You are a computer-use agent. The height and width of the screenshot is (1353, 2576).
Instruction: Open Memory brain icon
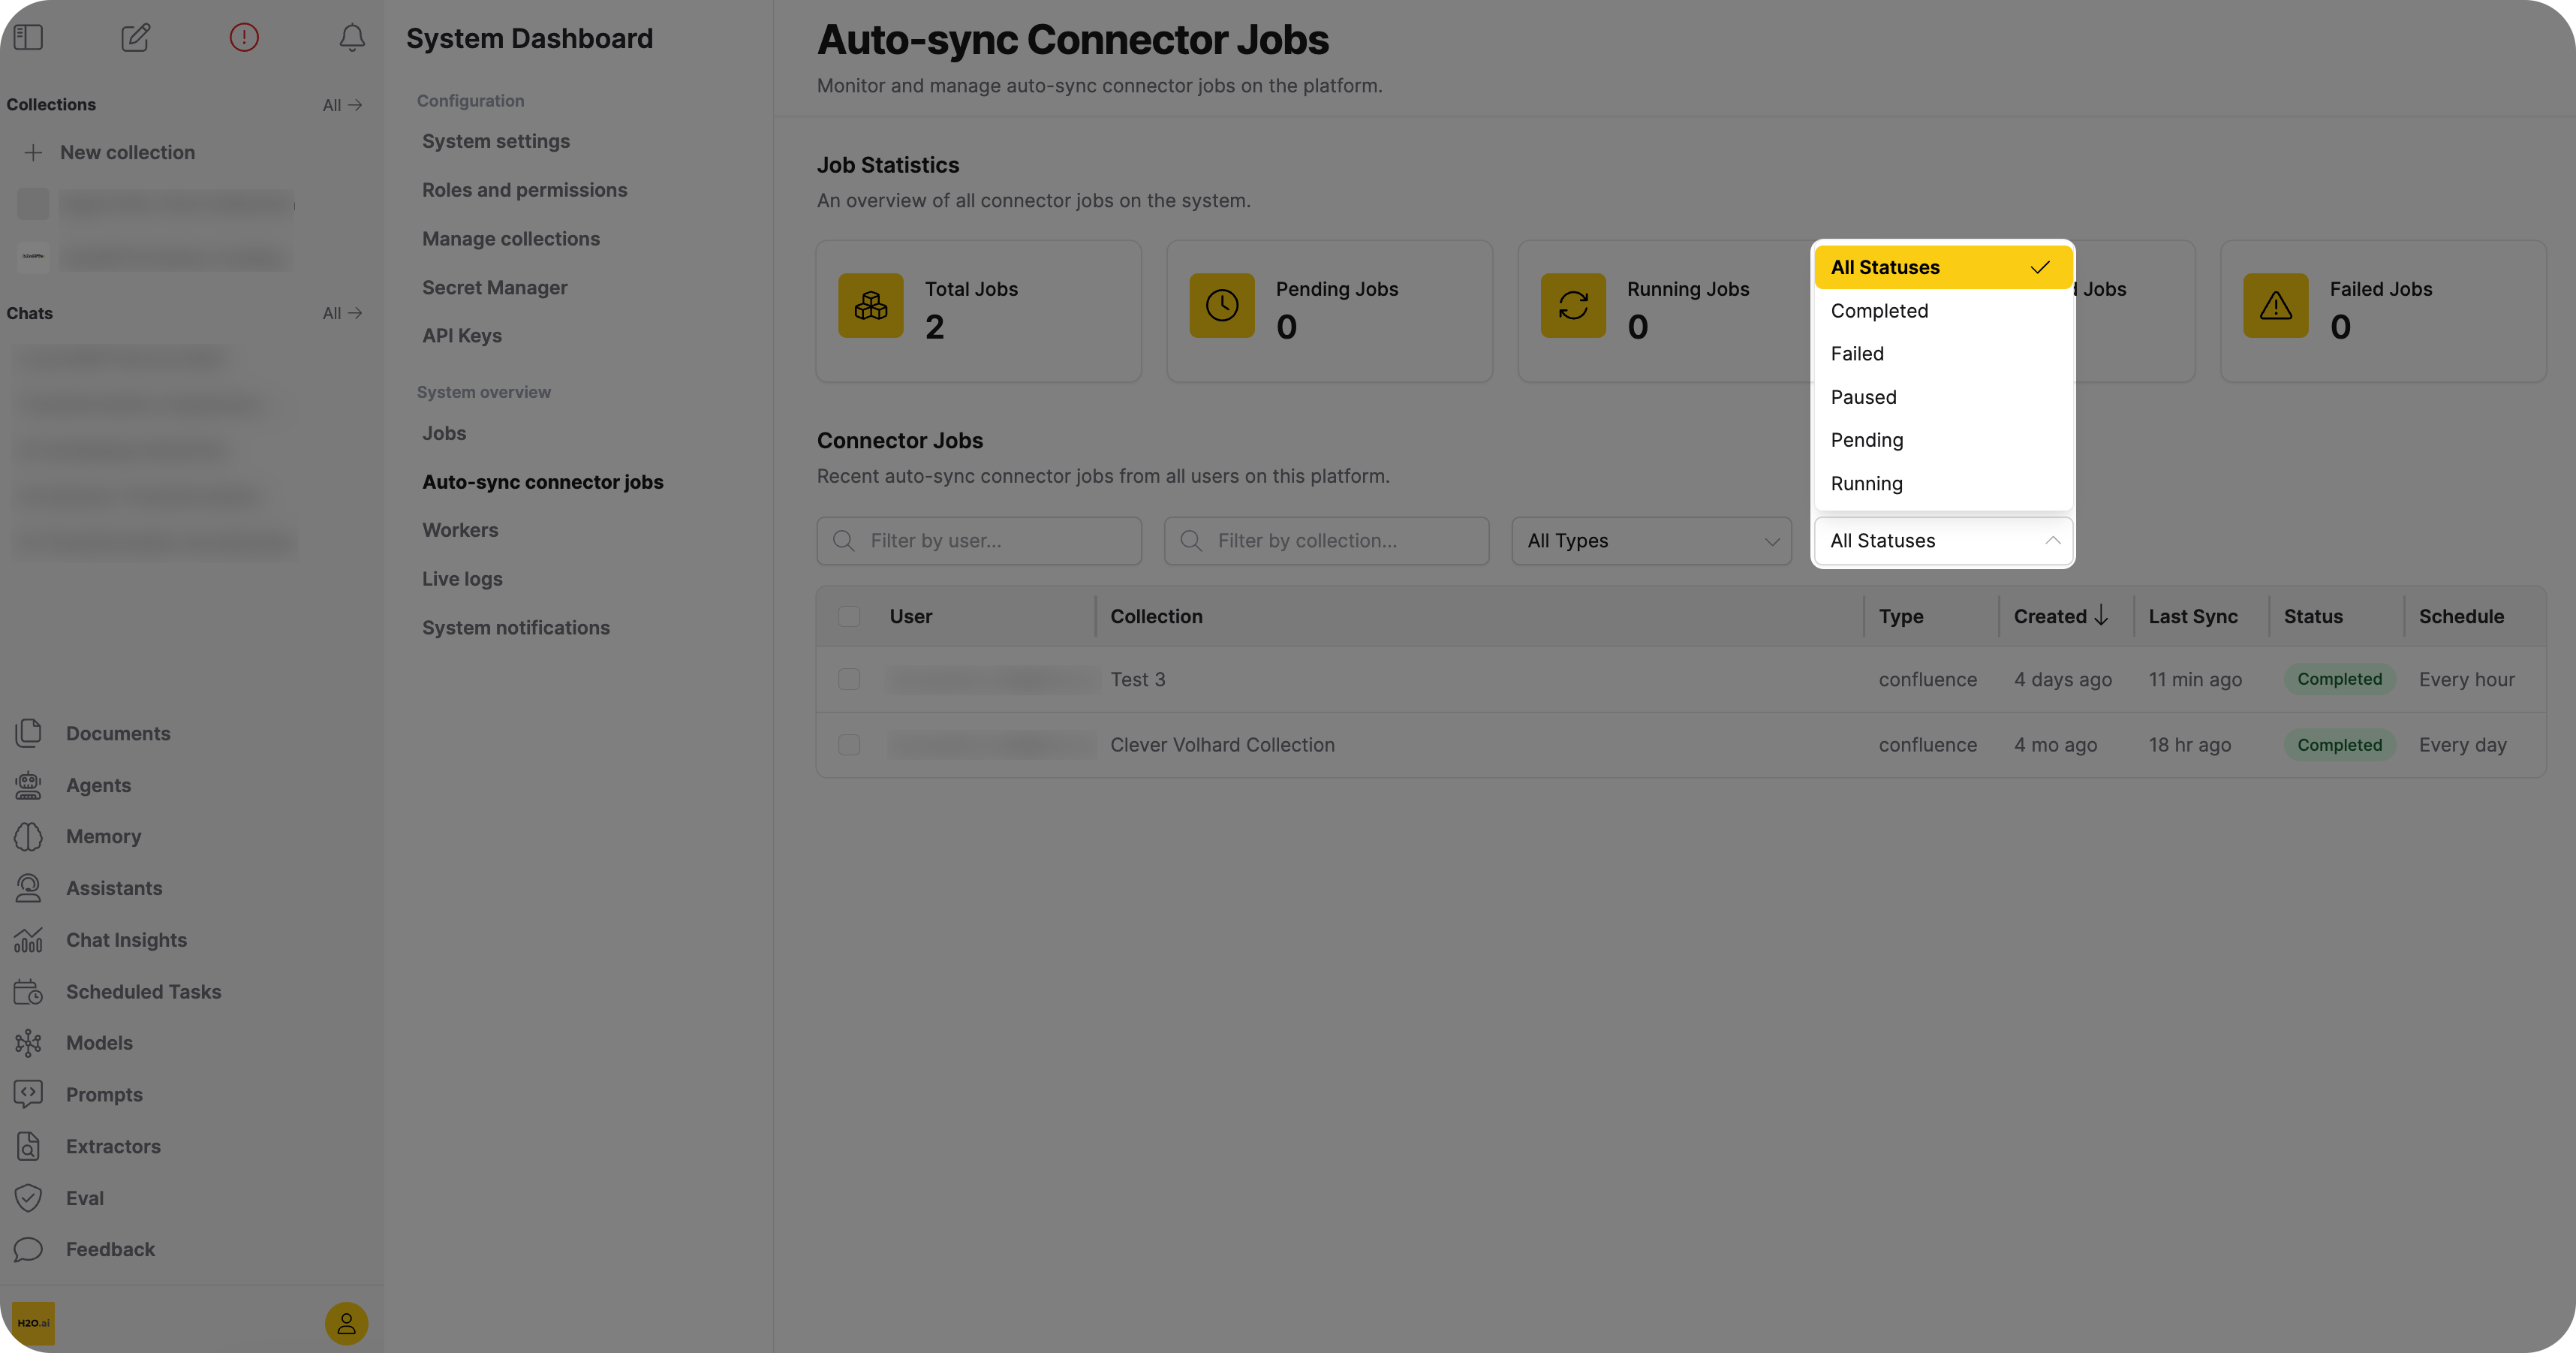pos(28,836)
